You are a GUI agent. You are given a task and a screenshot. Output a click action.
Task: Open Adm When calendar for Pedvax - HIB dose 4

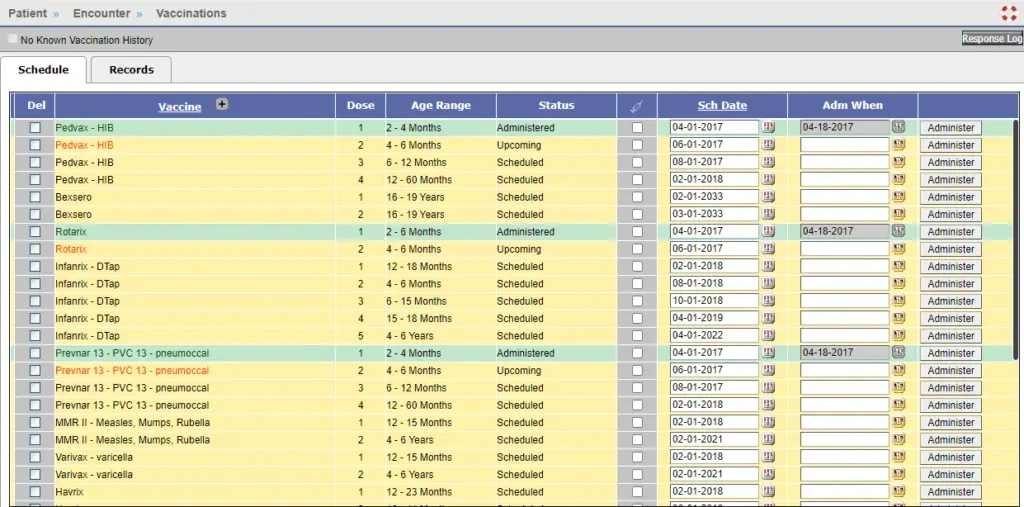(899, 180)
